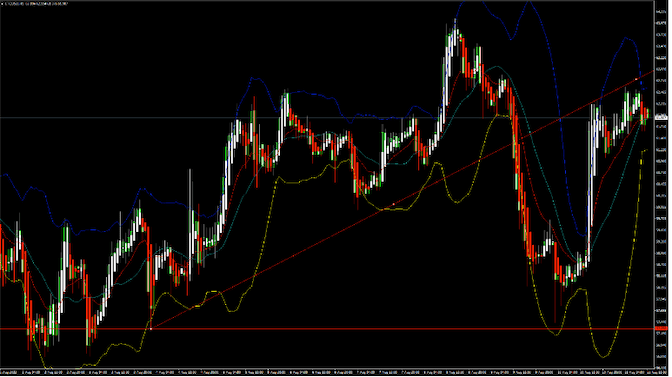Click the highlighted current price label on the price scale
The height and width of the screenshot is (377, 672).
(661, 117)
